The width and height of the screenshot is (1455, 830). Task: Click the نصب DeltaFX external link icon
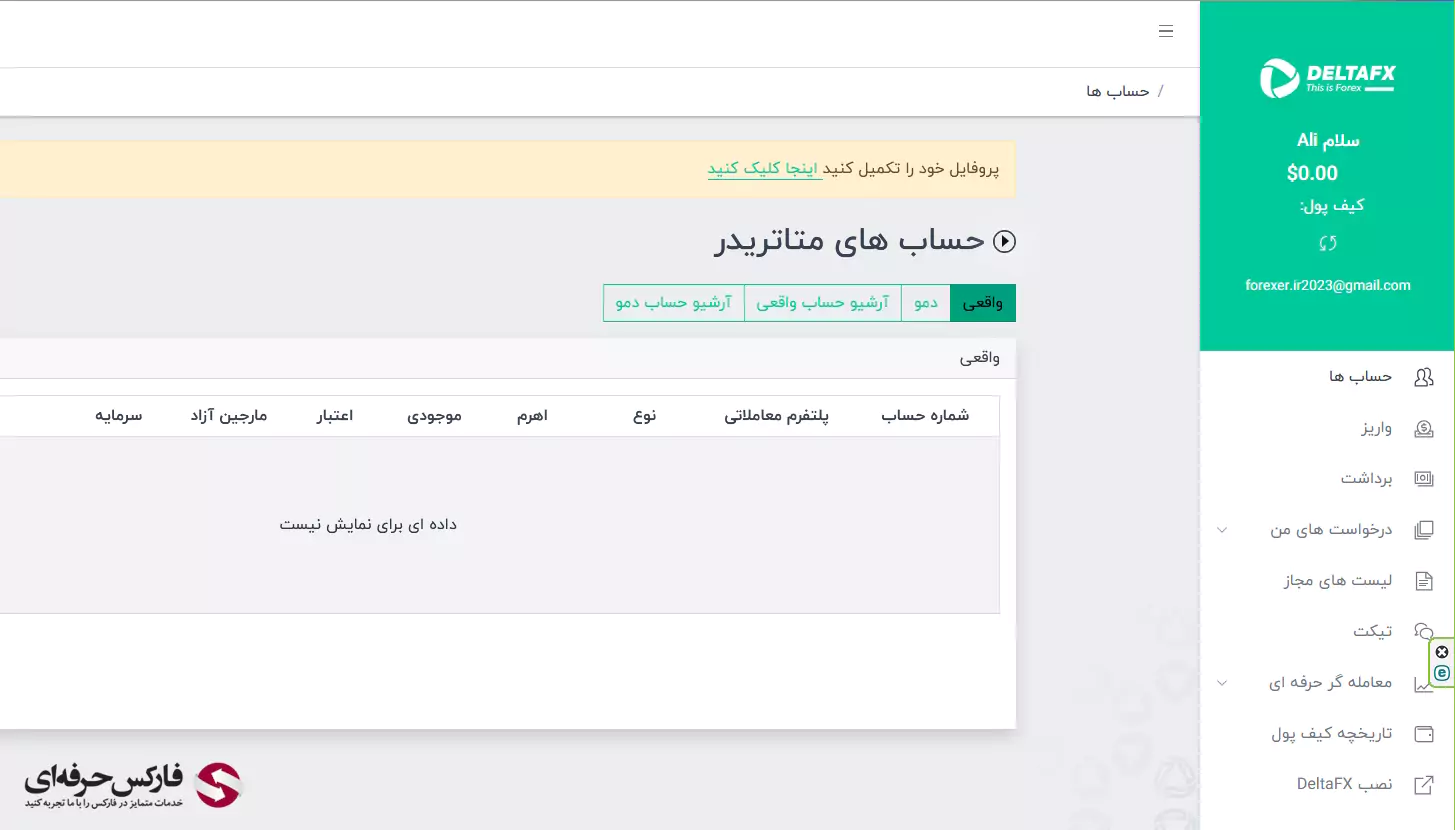pos(1424,785)
